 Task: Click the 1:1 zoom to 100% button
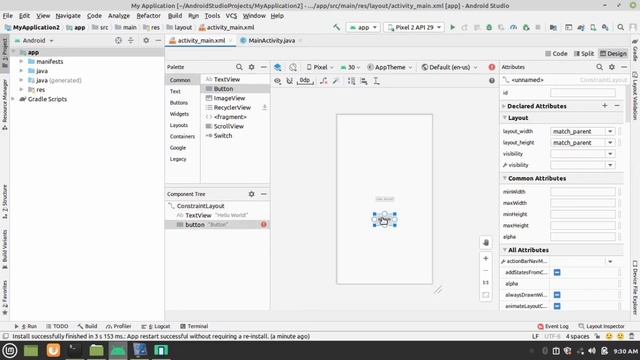click(486, 282)
